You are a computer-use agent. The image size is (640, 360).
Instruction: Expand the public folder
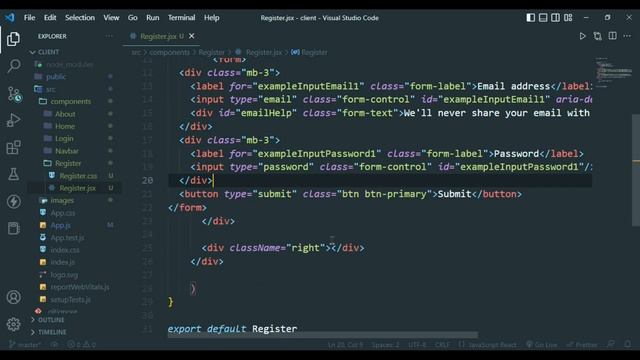[56, 76]
